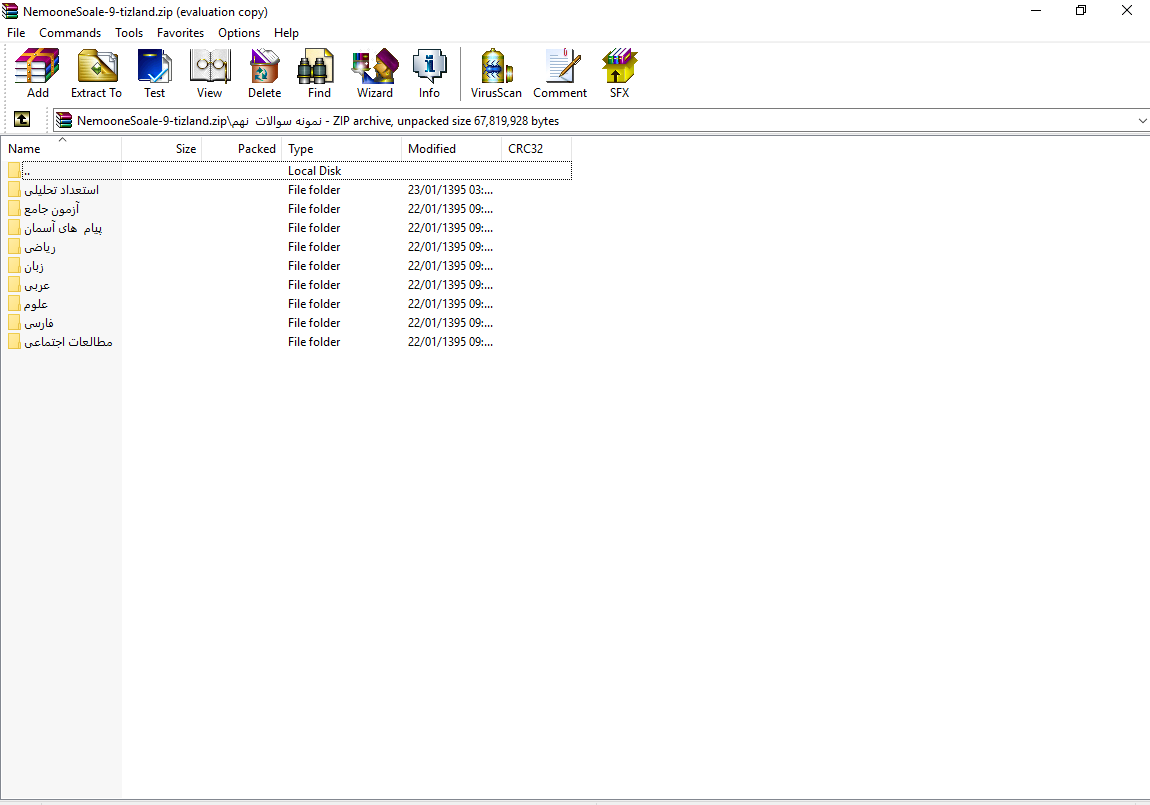Click the WinRAR title bar app icon
Screen dimensions: 1150x805
[x=10, y=11]
